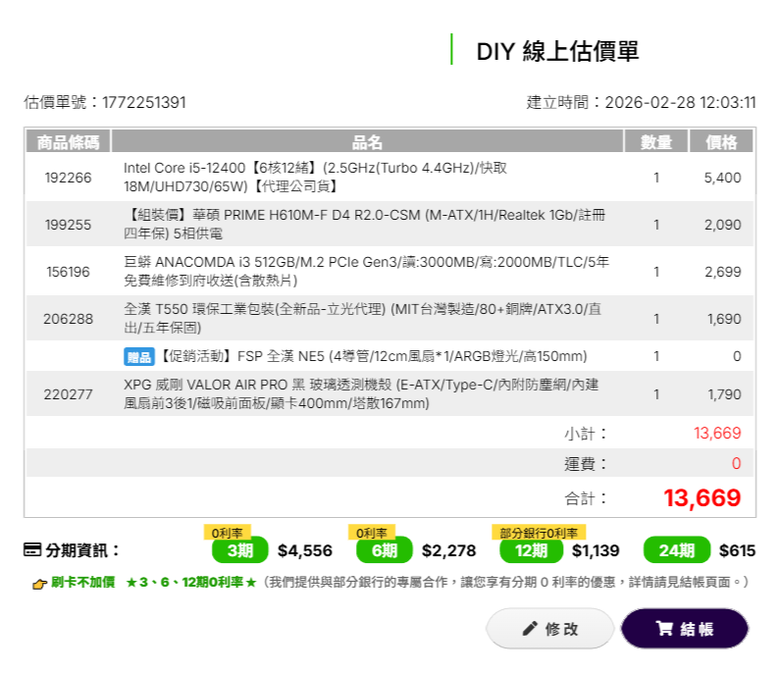
Task: Click the 小計 amount 13,669
Action: 717,433
